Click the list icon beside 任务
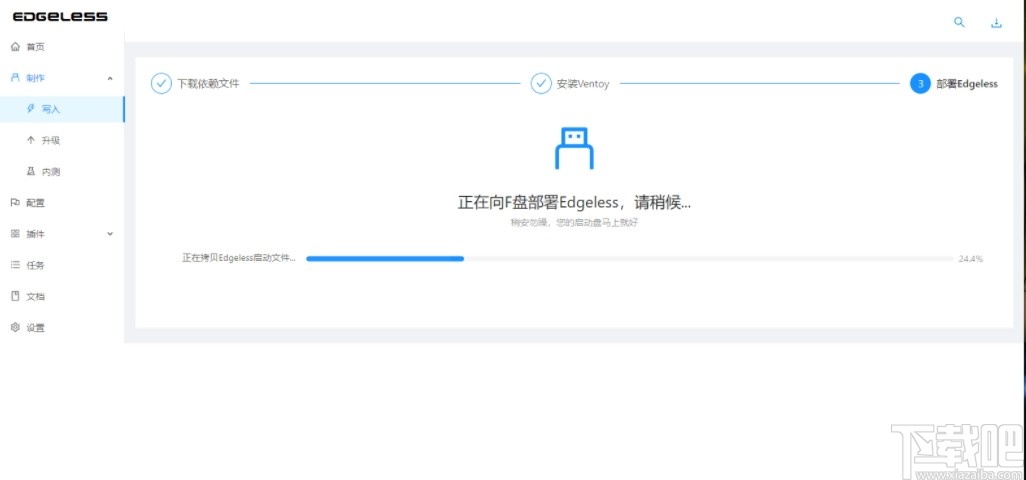This screenshot has height=480, width=1026. tap(16, 265)
